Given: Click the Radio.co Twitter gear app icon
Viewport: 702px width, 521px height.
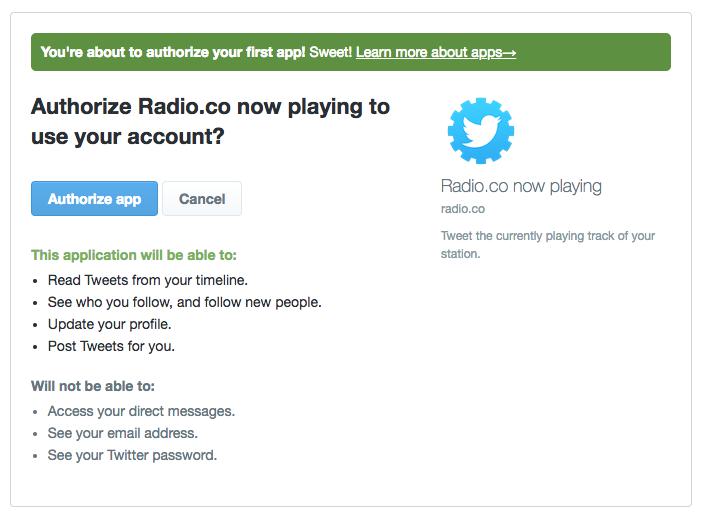Looking at the screenshot, I should [x=480, y=131].
